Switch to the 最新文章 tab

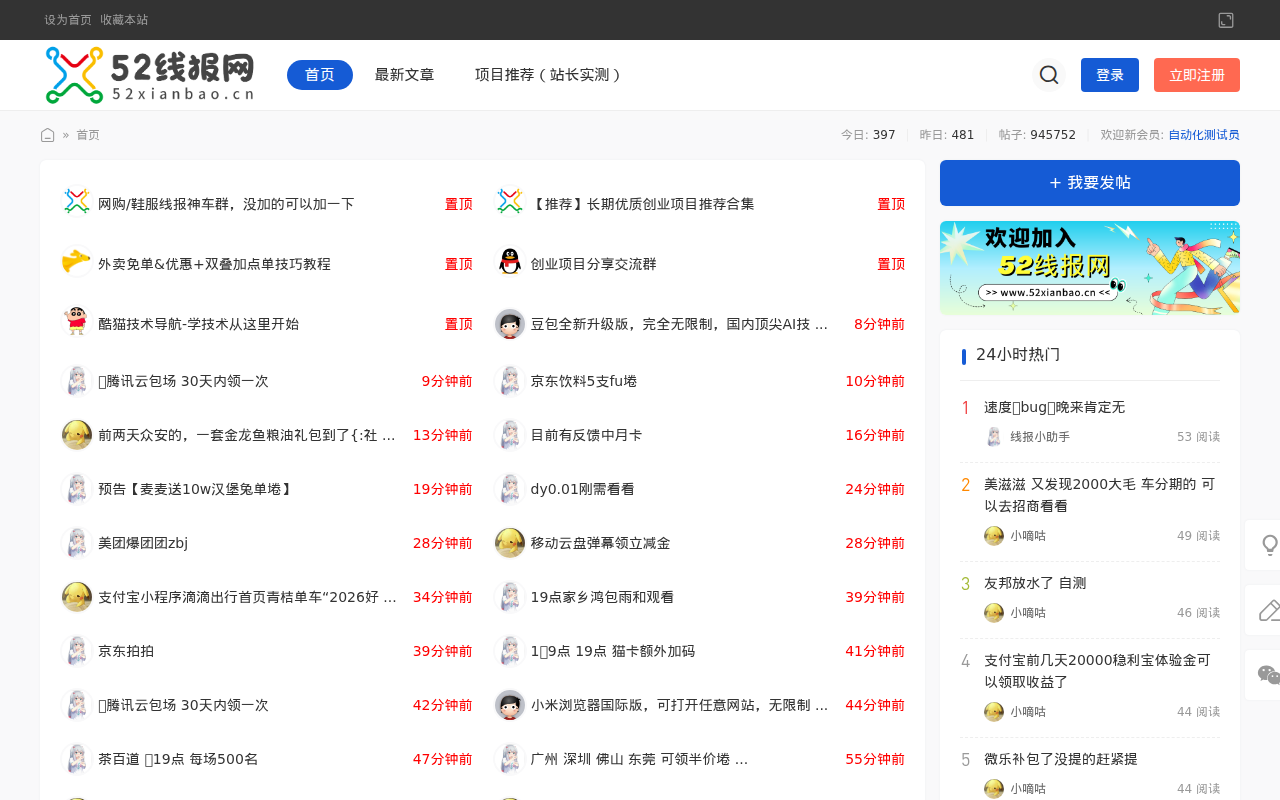click(404, 74)
